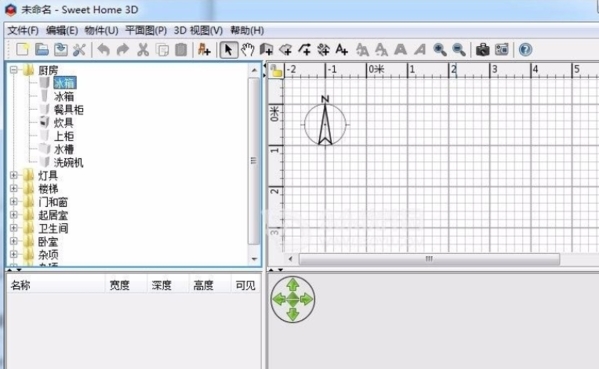Sort furniture by 高度 column

pyautogui.click(x=210, y=285)
